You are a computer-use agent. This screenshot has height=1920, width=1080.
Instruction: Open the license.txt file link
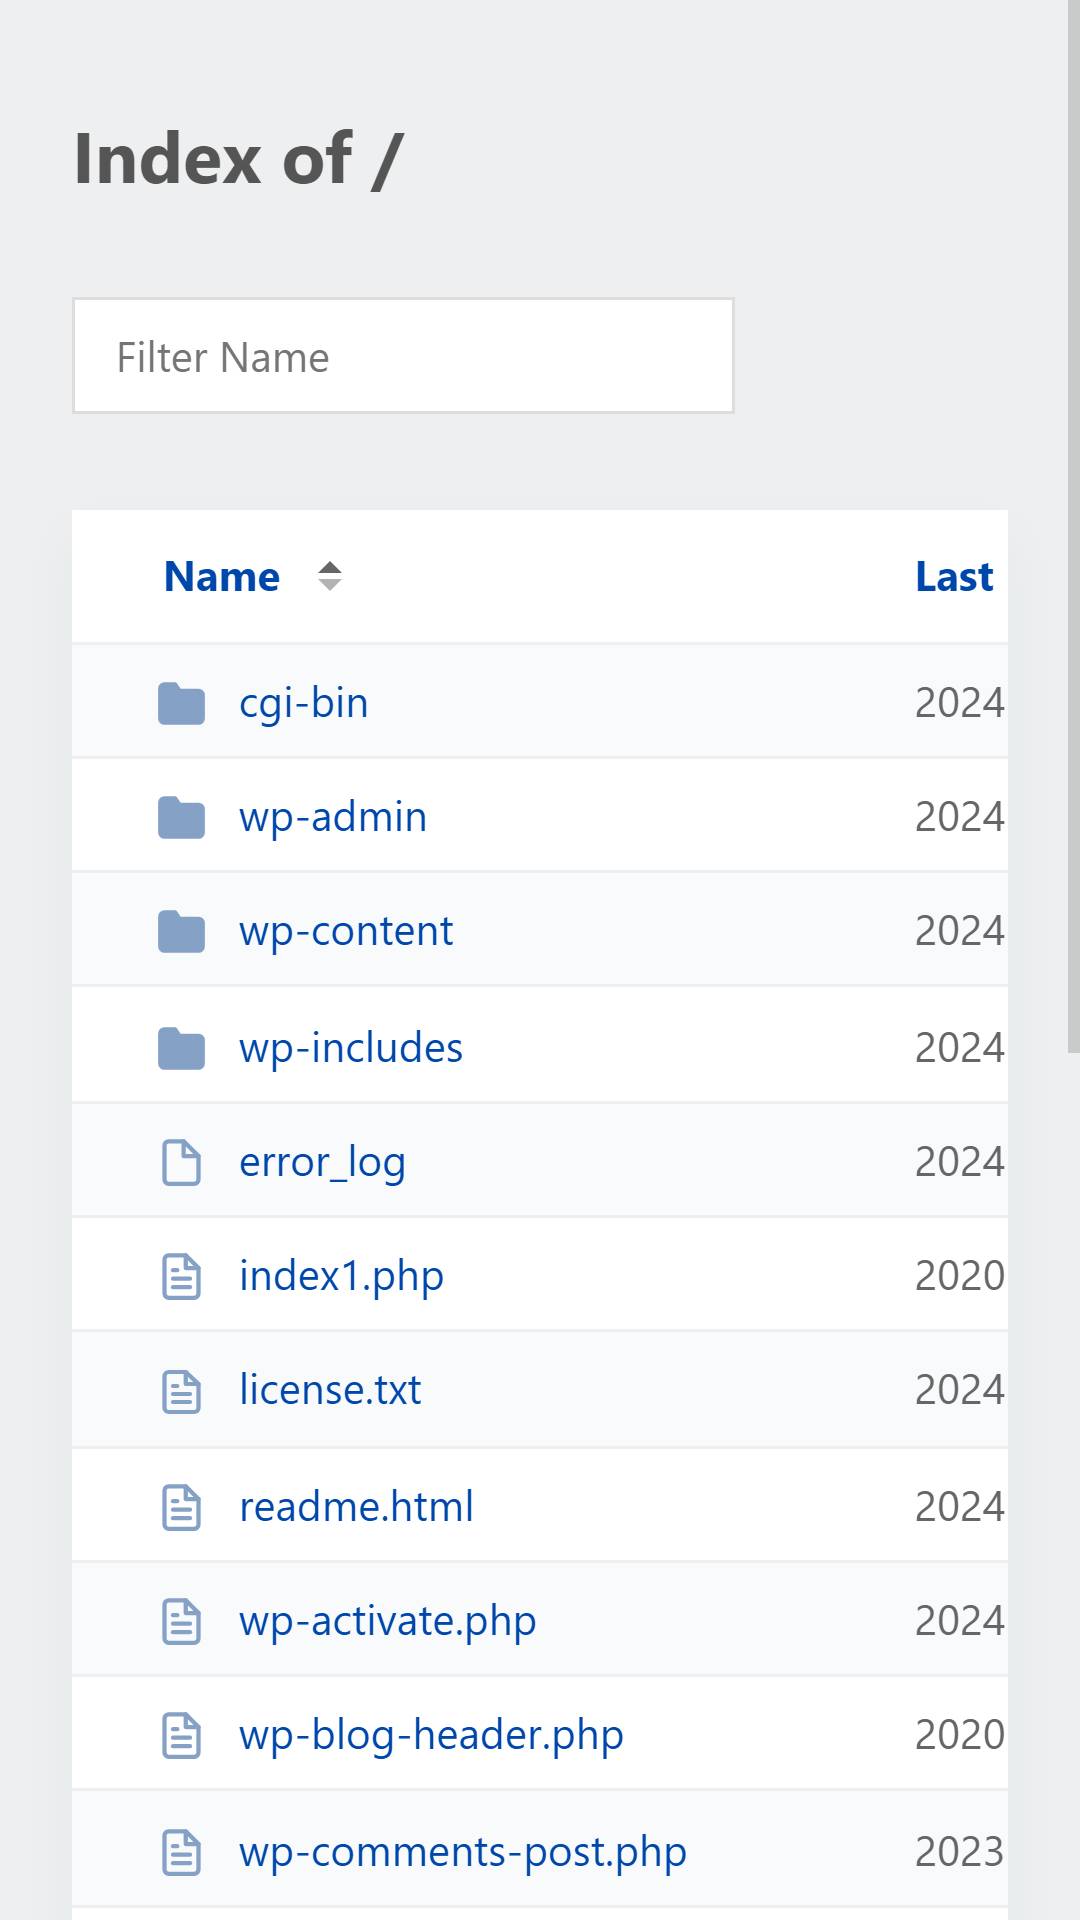(x=330, y=1390)
